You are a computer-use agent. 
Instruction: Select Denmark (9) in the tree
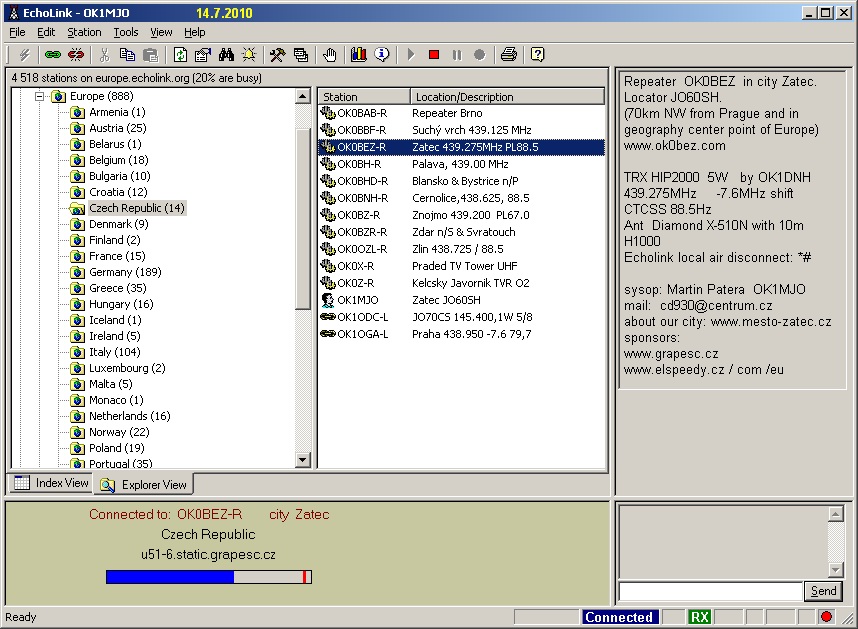click(x=119, y=224)
